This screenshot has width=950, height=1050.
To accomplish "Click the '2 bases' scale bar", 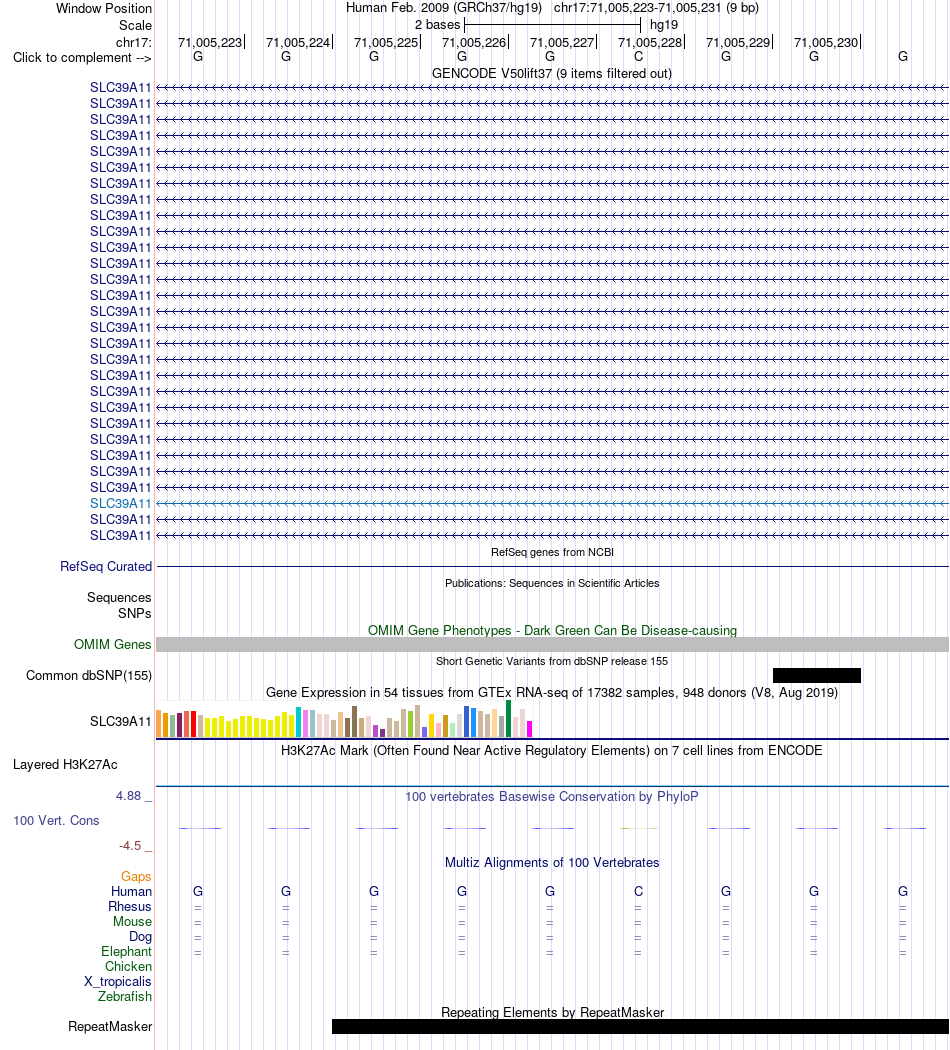I will click(x=552, y=25).
